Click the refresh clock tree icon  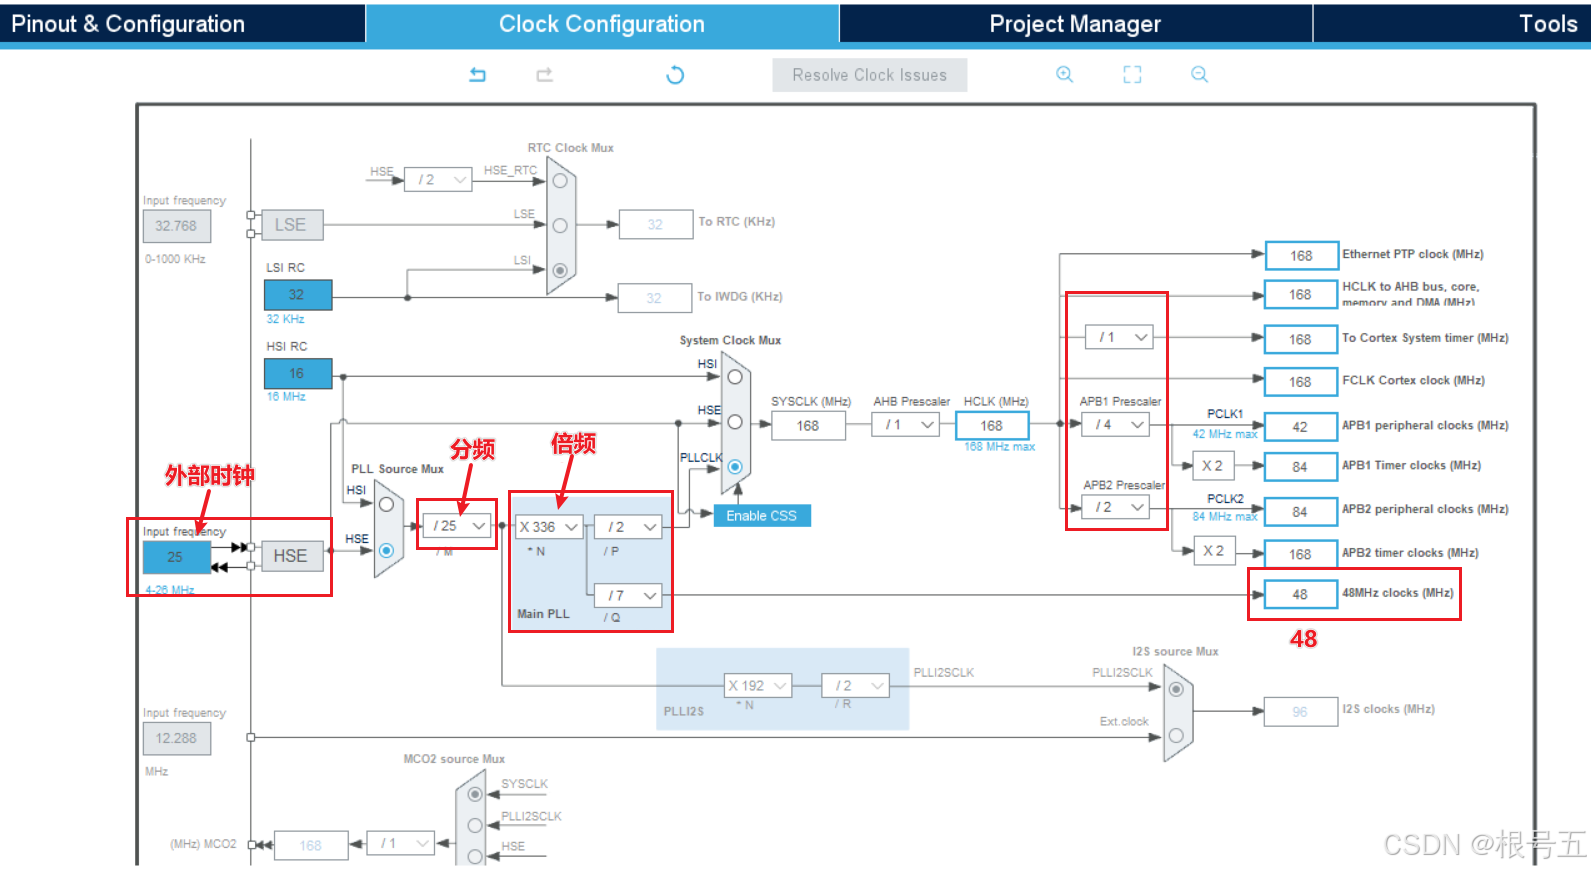coord(675,75)
